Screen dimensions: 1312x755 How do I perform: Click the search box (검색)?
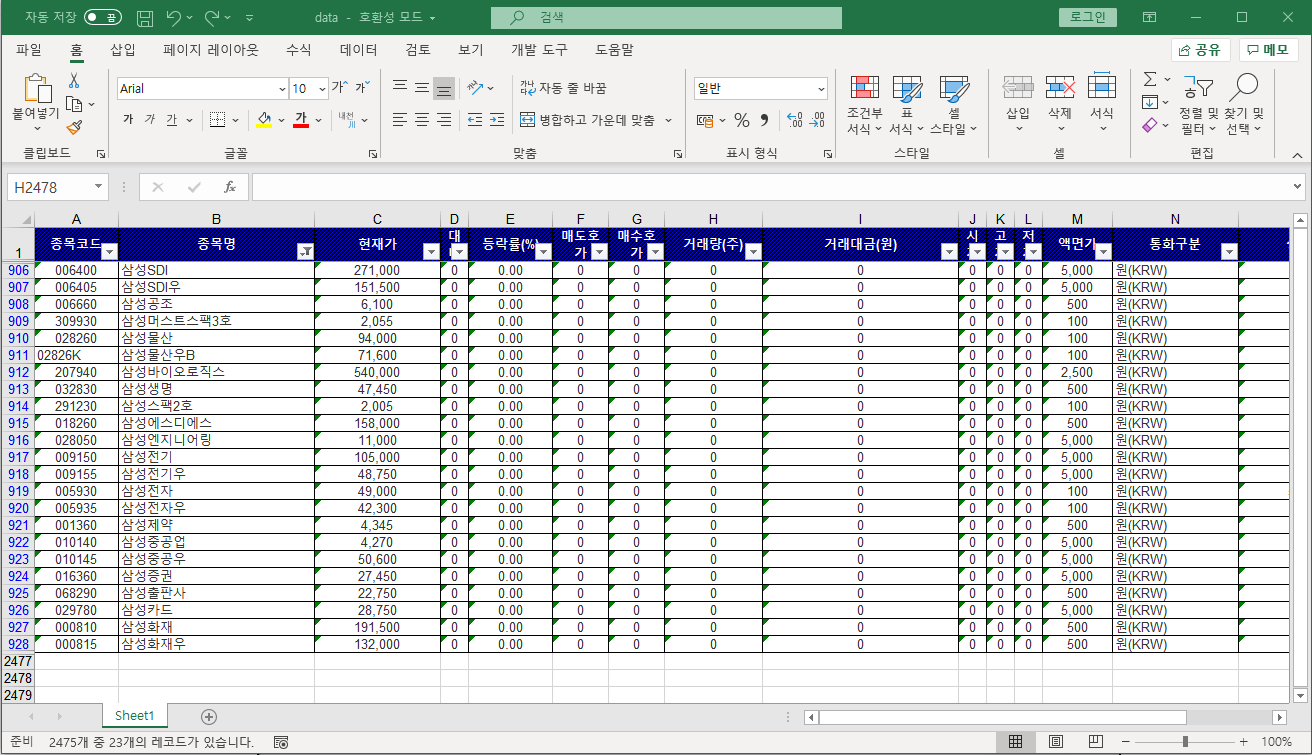coord(666,18)
